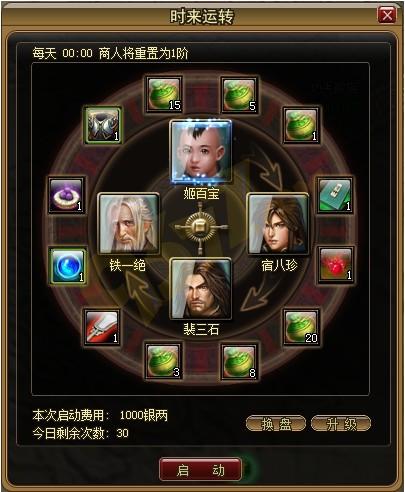Click the golden center wheel pointer
405x492 pixels.
(x=200, y=228)
